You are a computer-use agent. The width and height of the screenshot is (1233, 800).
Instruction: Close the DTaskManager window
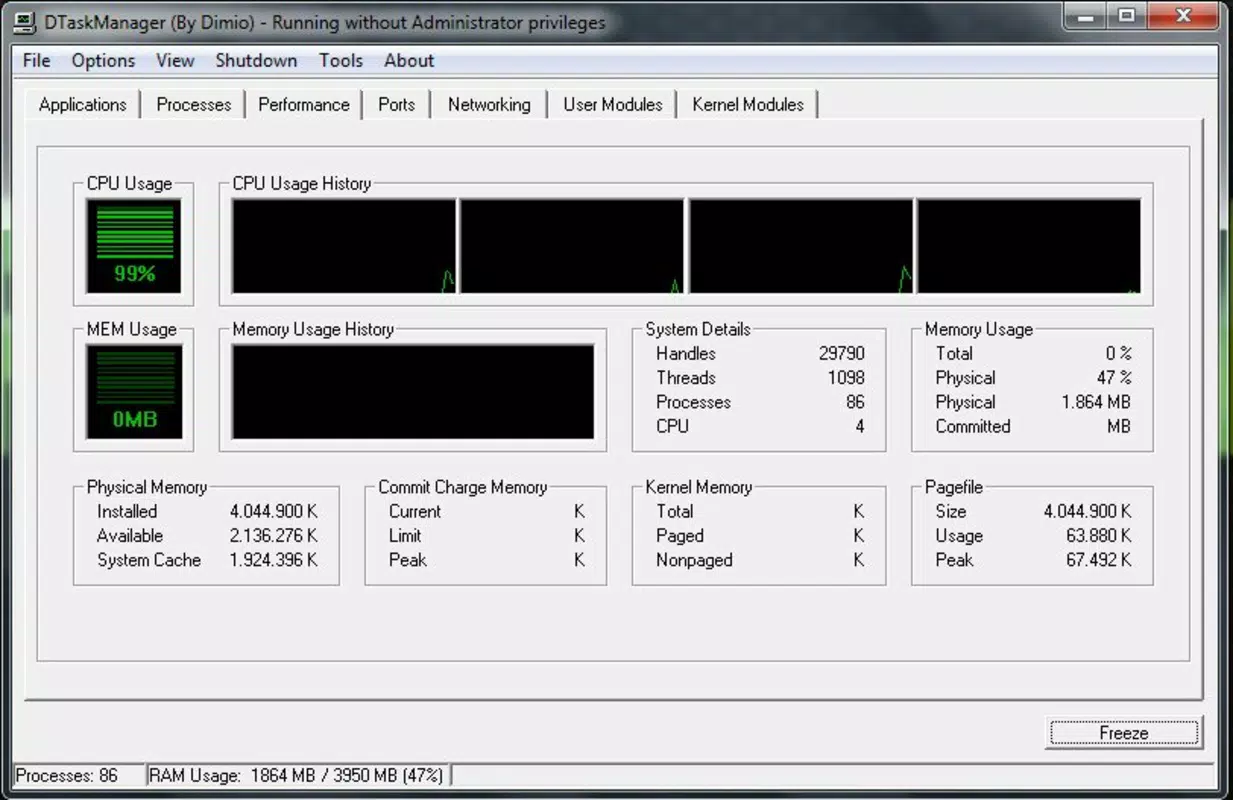click(1182, 15)
